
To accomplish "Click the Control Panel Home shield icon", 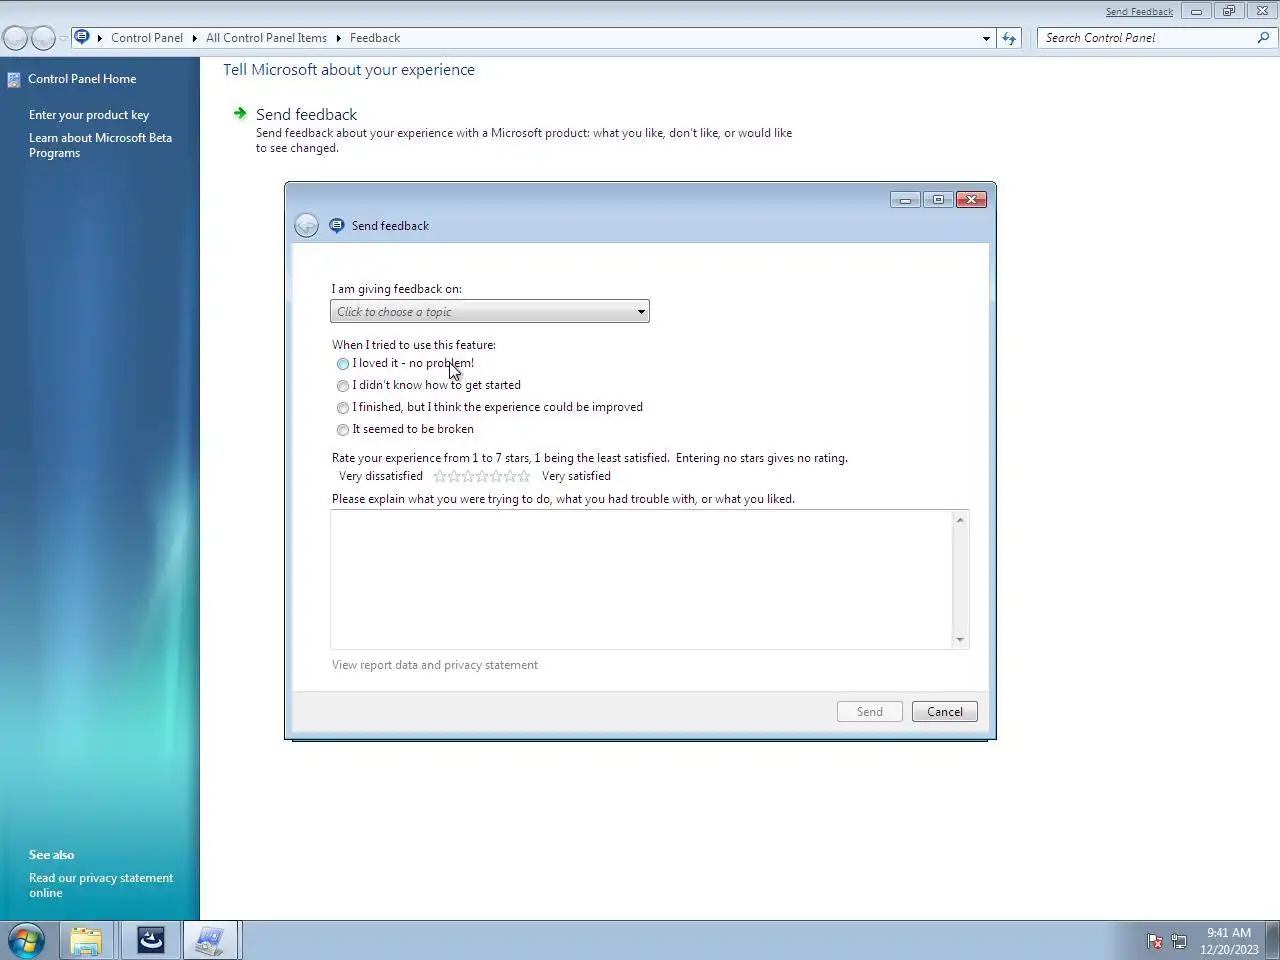I will tap(14, 79).
